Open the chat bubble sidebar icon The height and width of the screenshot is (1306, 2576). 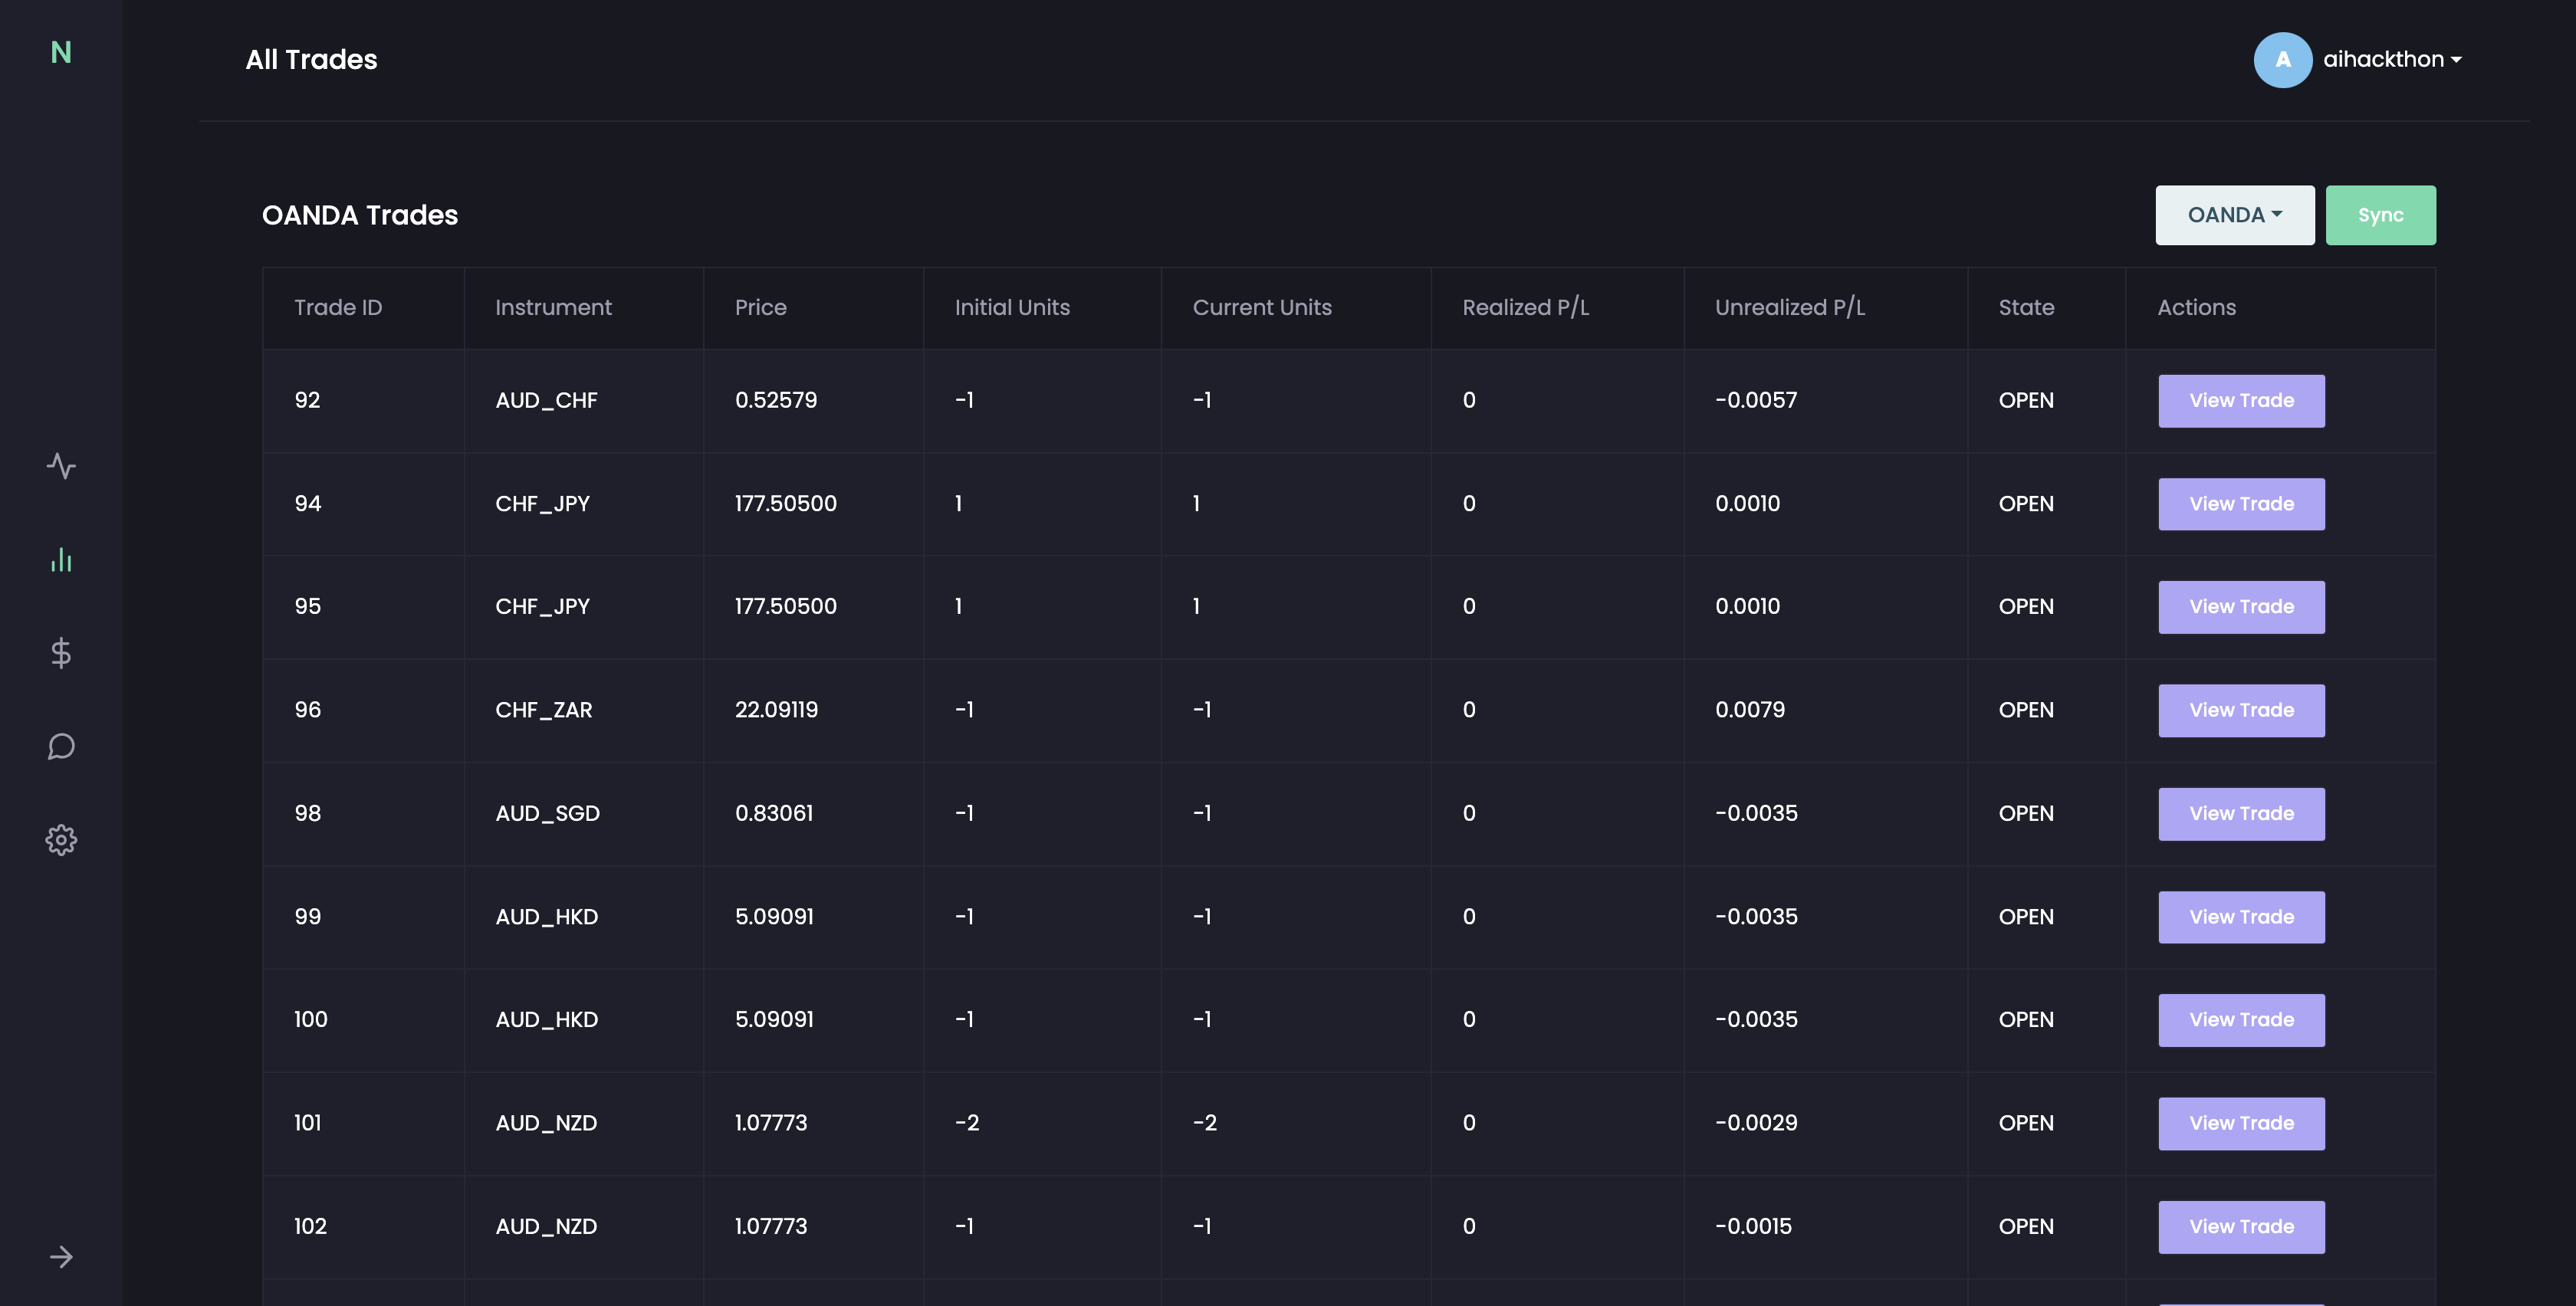(x=61, y=746)
